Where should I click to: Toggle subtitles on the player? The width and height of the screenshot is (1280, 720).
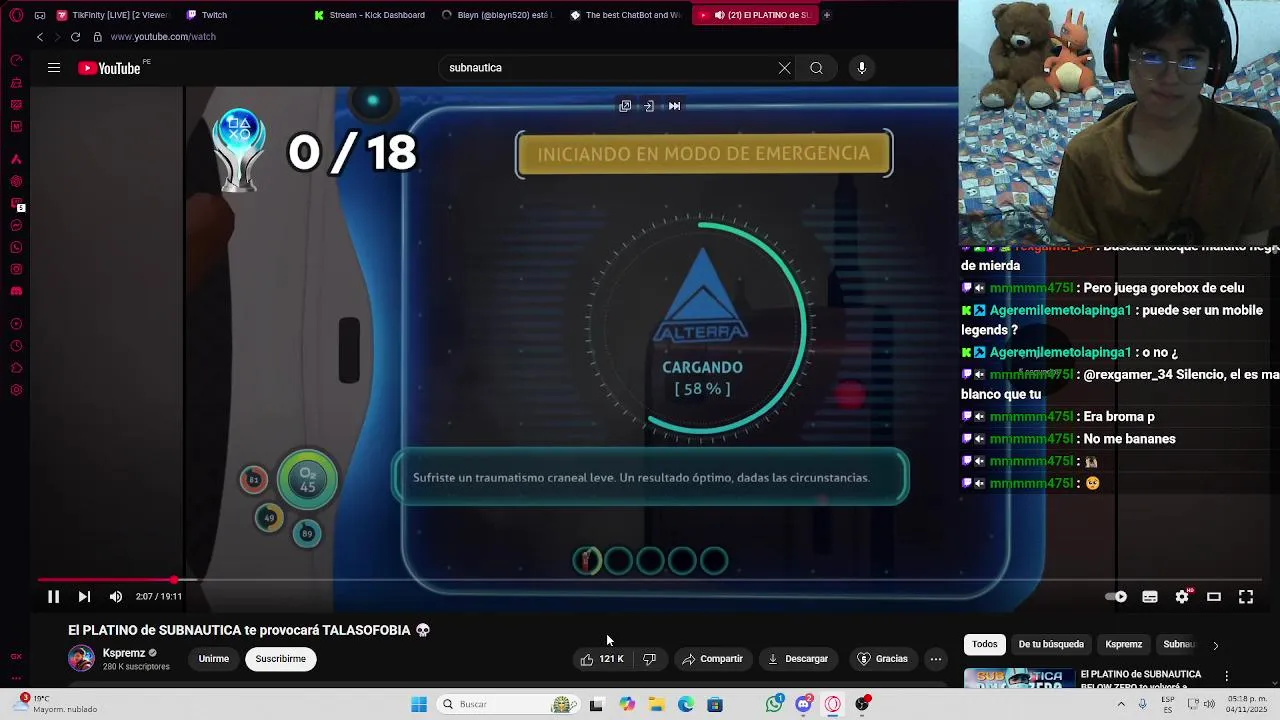point(1150,597)
